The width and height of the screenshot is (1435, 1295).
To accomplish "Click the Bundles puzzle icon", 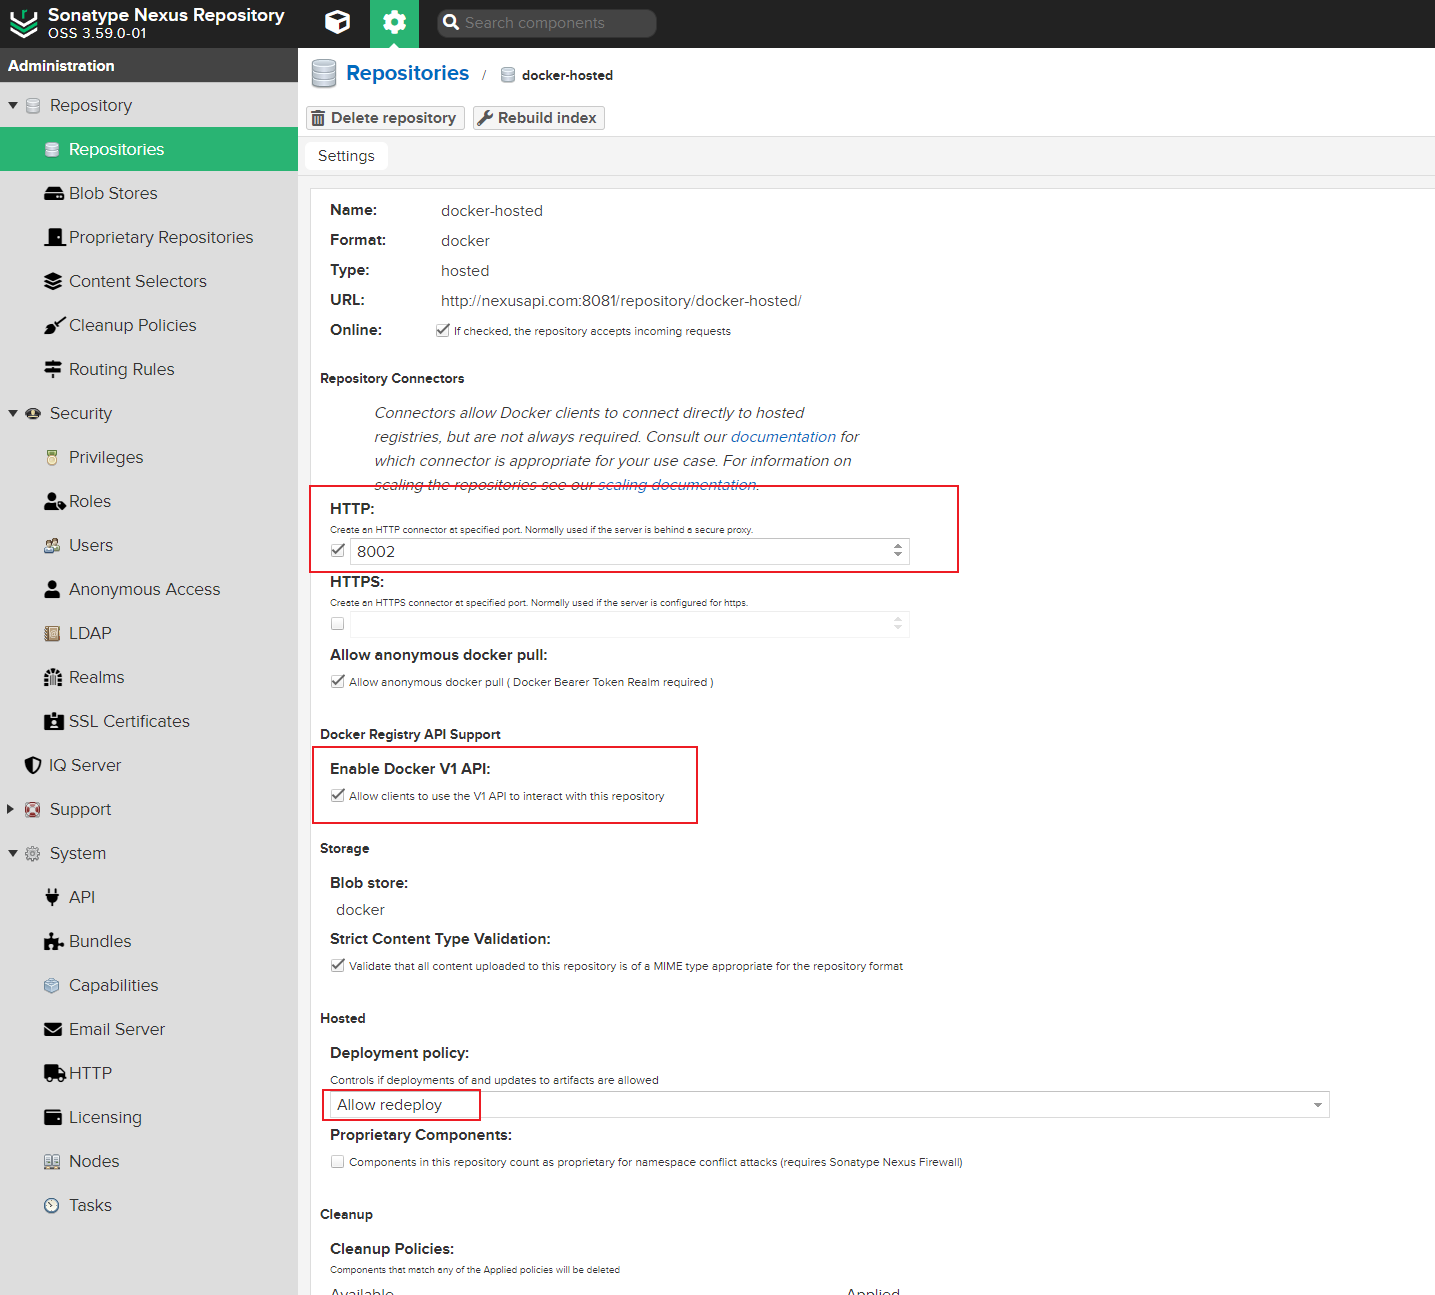I will pyautogui.click(x=54, y=941).
